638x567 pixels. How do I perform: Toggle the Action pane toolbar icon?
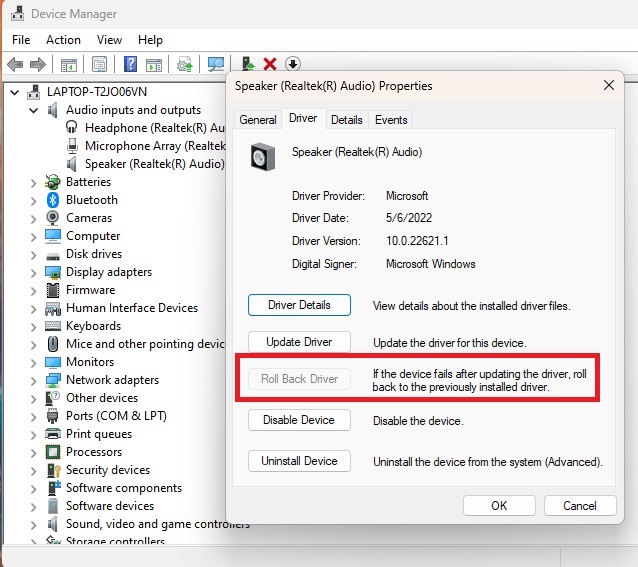tap(154, 65)
